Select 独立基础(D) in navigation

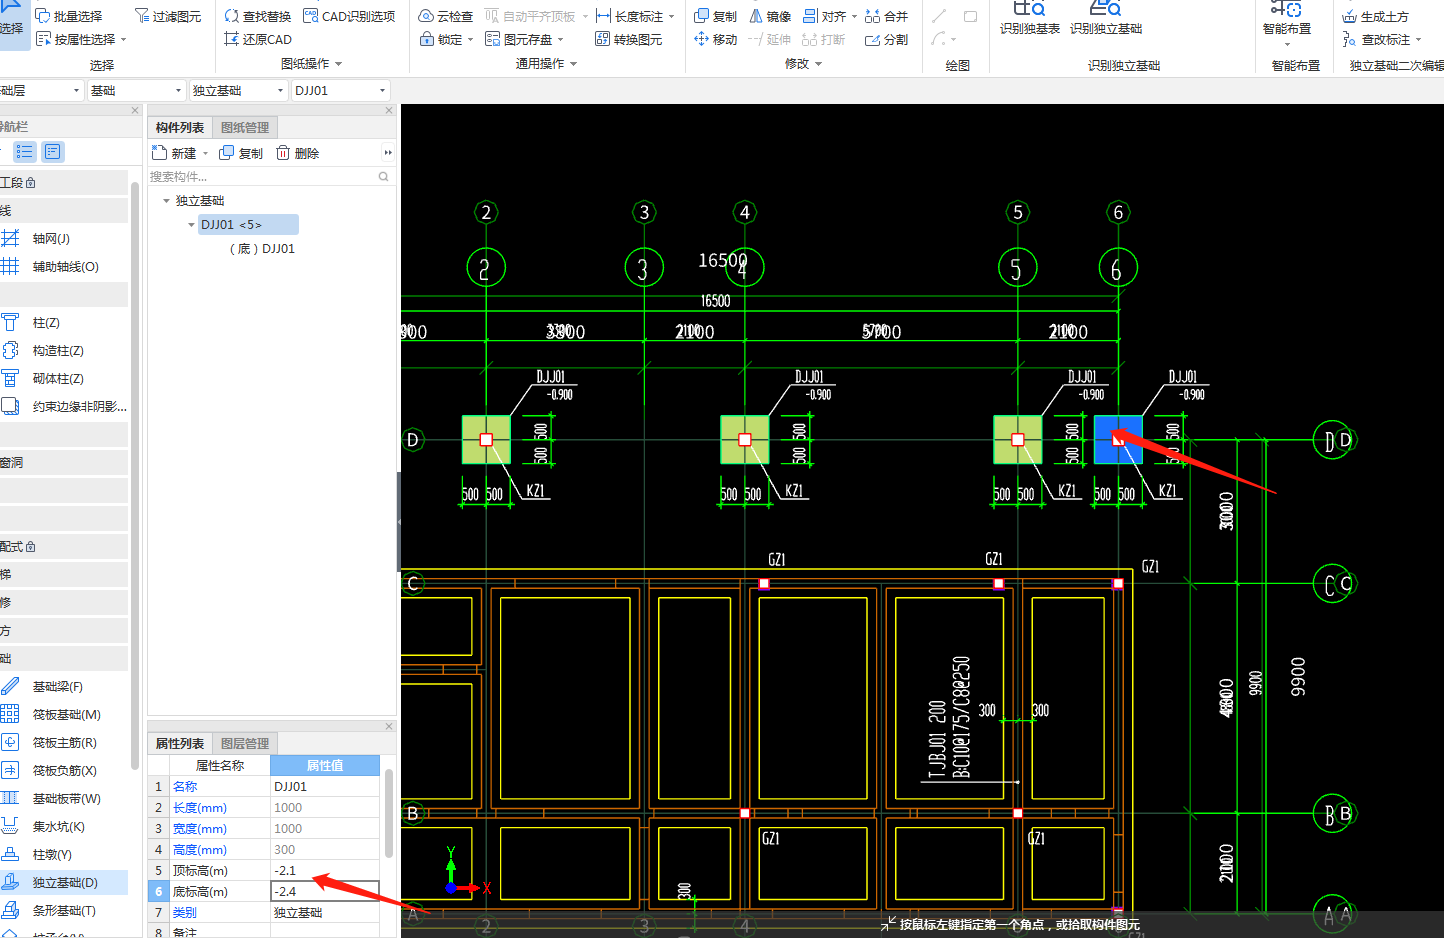(64, 882)
